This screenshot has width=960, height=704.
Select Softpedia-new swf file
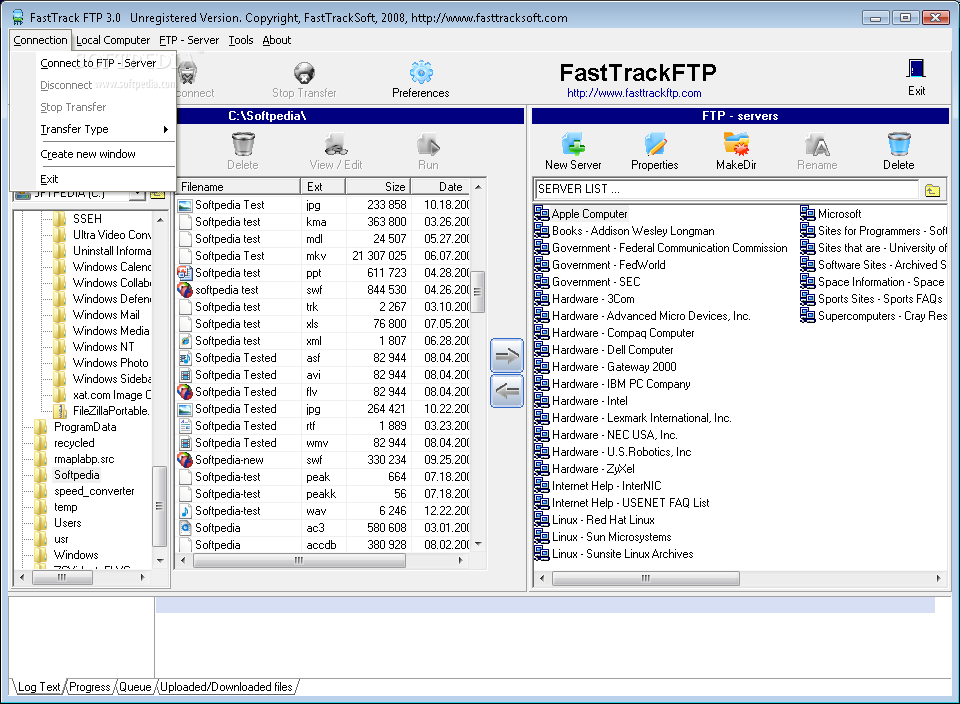[323, 460]
